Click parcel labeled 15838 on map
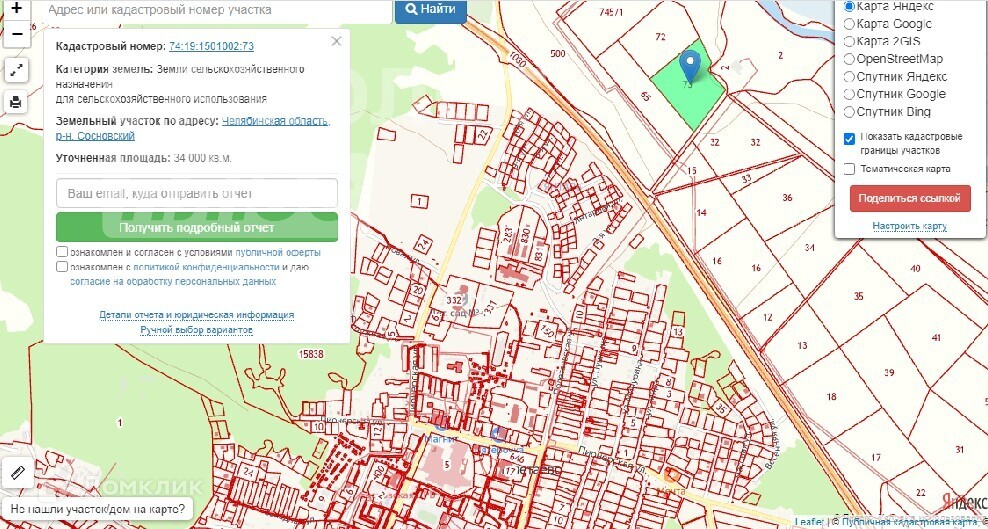 tap(311, 355)
